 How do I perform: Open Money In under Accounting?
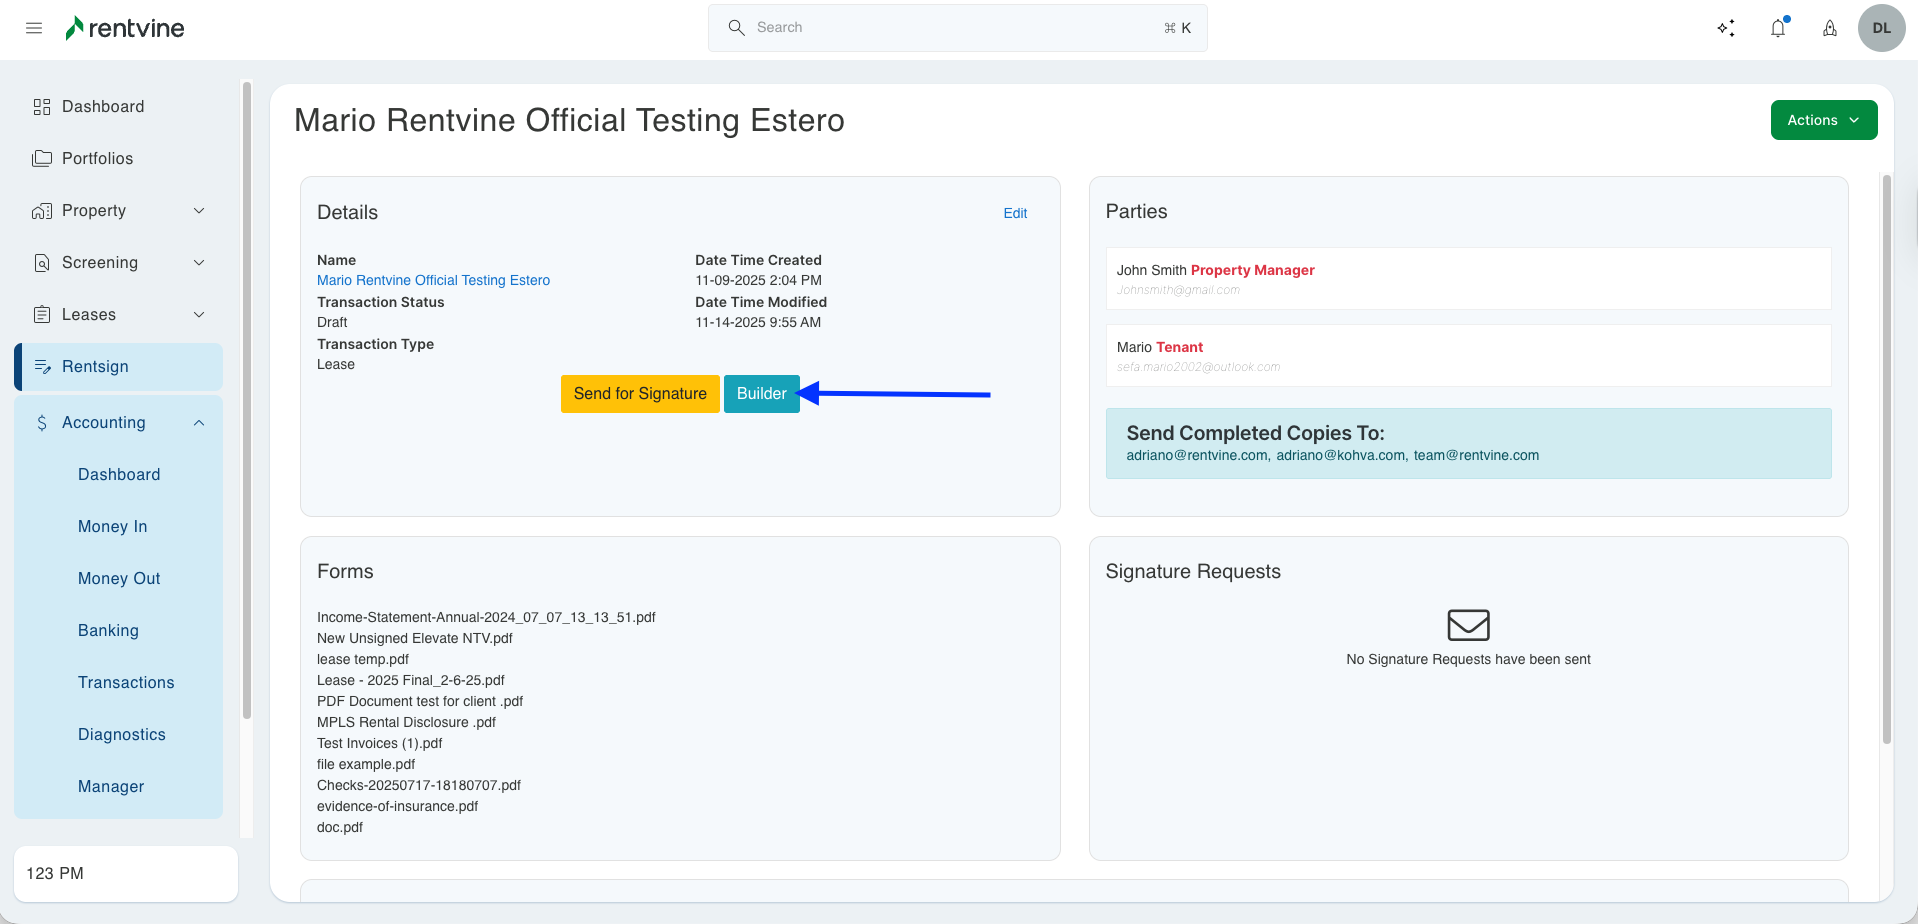(x=112, y=527)
